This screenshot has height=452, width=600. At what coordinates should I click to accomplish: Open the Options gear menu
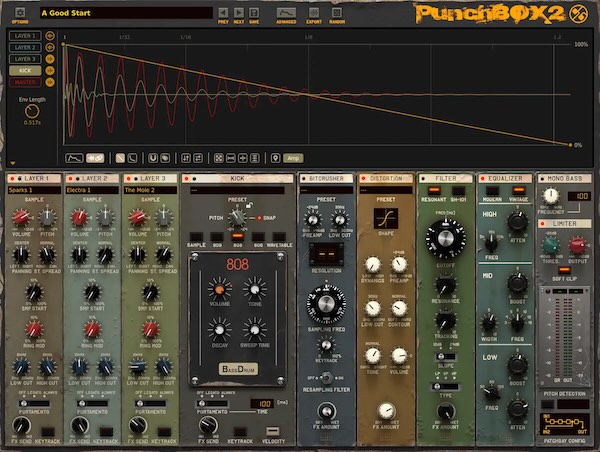point(20,13)
